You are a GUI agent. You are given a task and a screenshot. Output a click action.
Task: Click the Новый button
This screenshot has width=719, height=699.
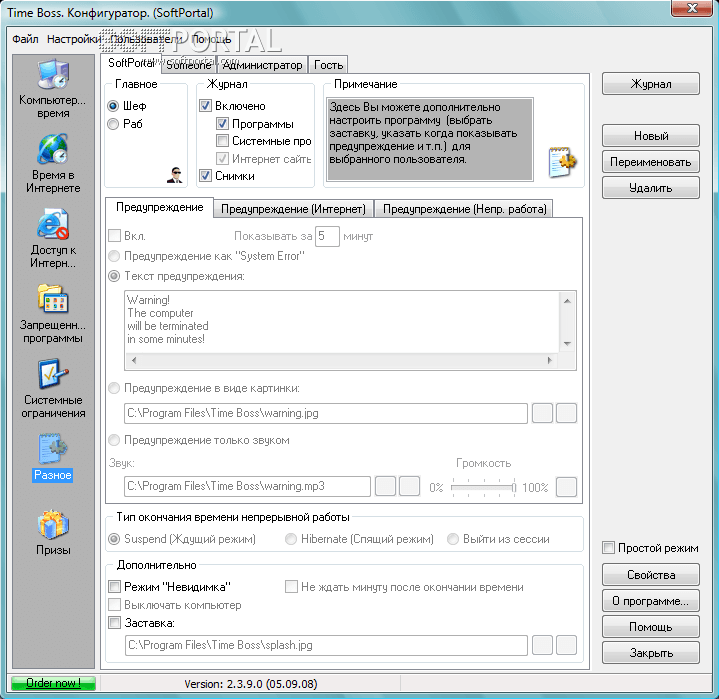[x=651, y=136]
